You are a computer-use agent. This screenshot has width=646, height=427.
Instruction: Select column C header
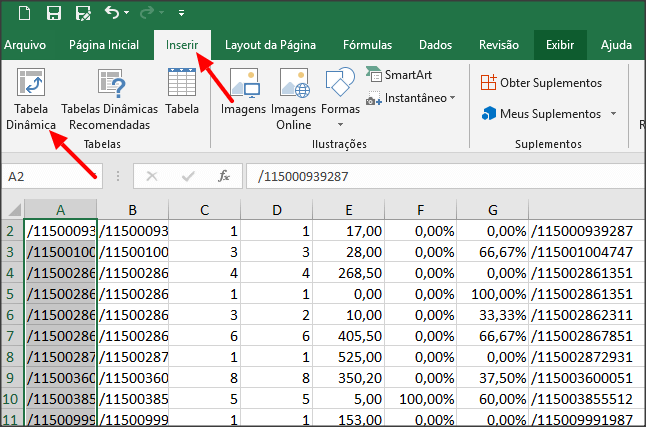[204, 210]
